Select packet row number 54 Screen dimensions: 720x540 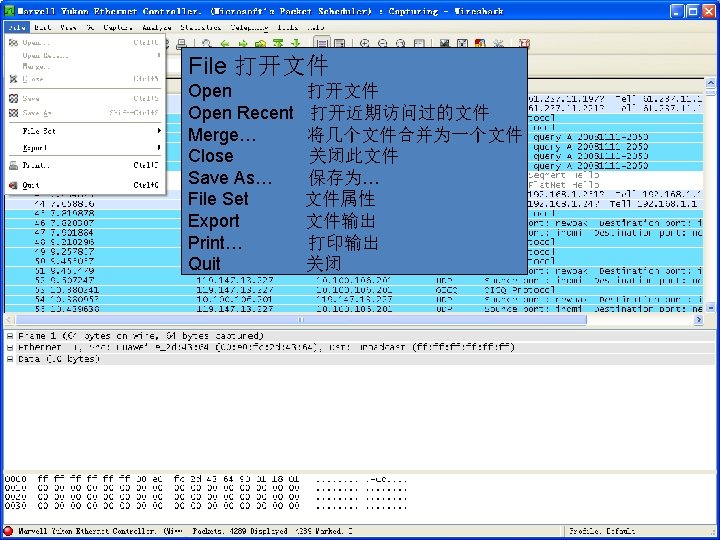coord(354,299)
